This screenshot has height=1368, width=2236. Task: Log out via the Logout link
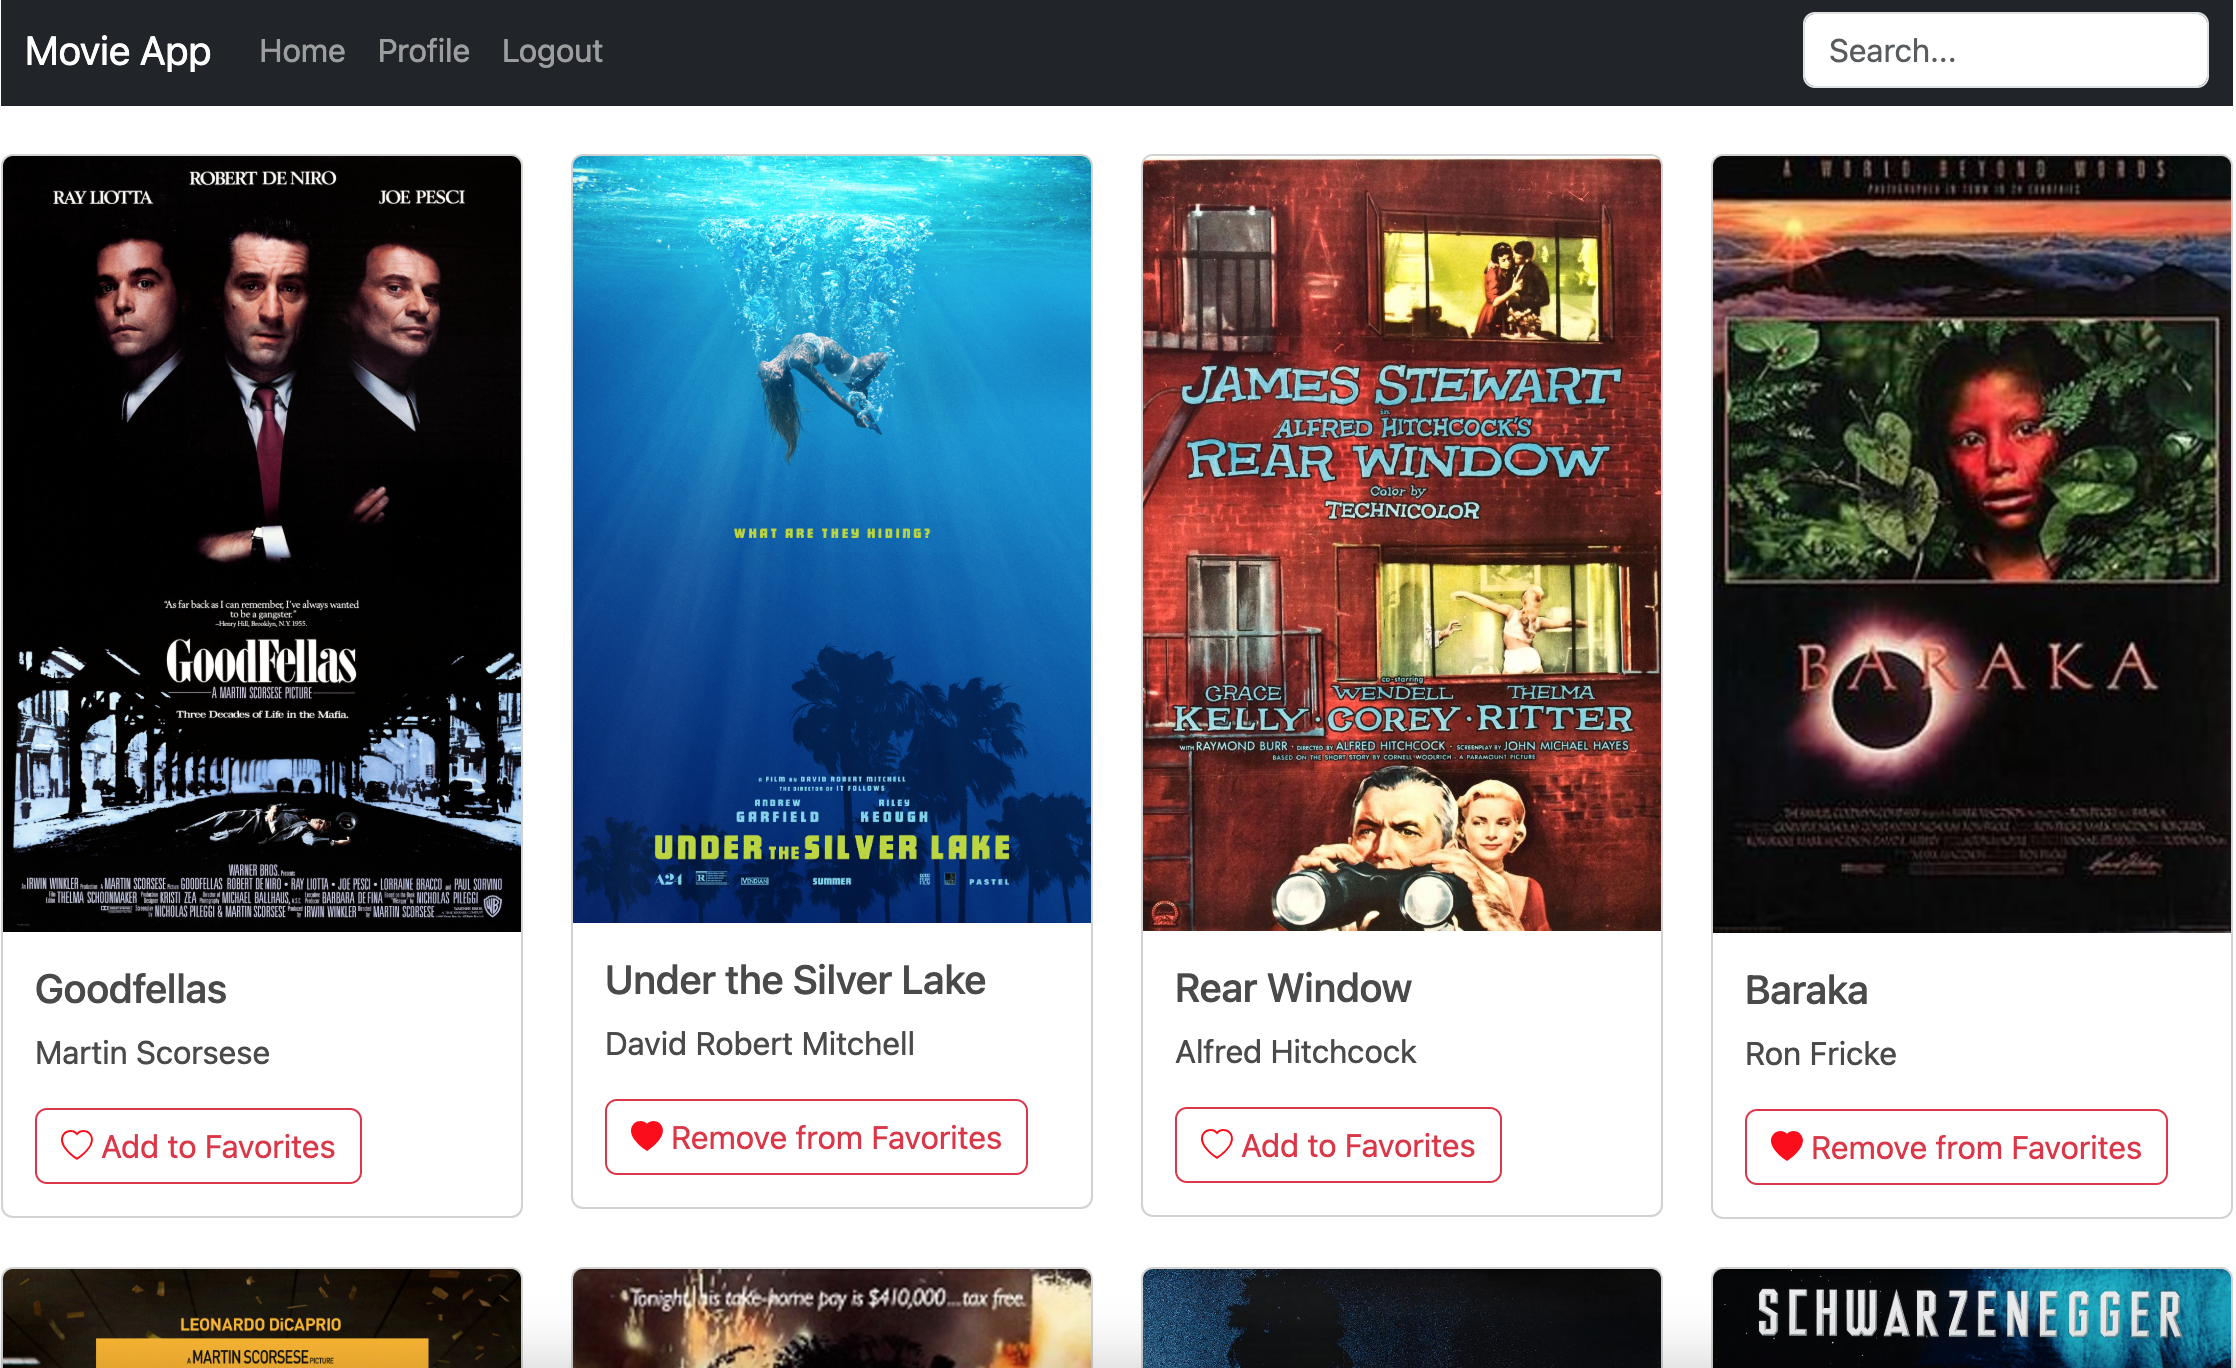[x=552, y=51]
